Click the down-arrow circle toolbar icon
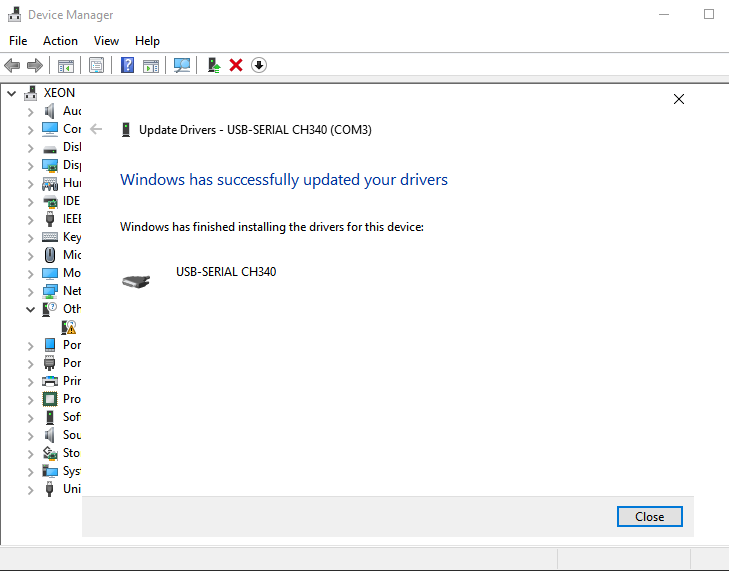This screenshot has width=729, height=571. click(259, 65)
